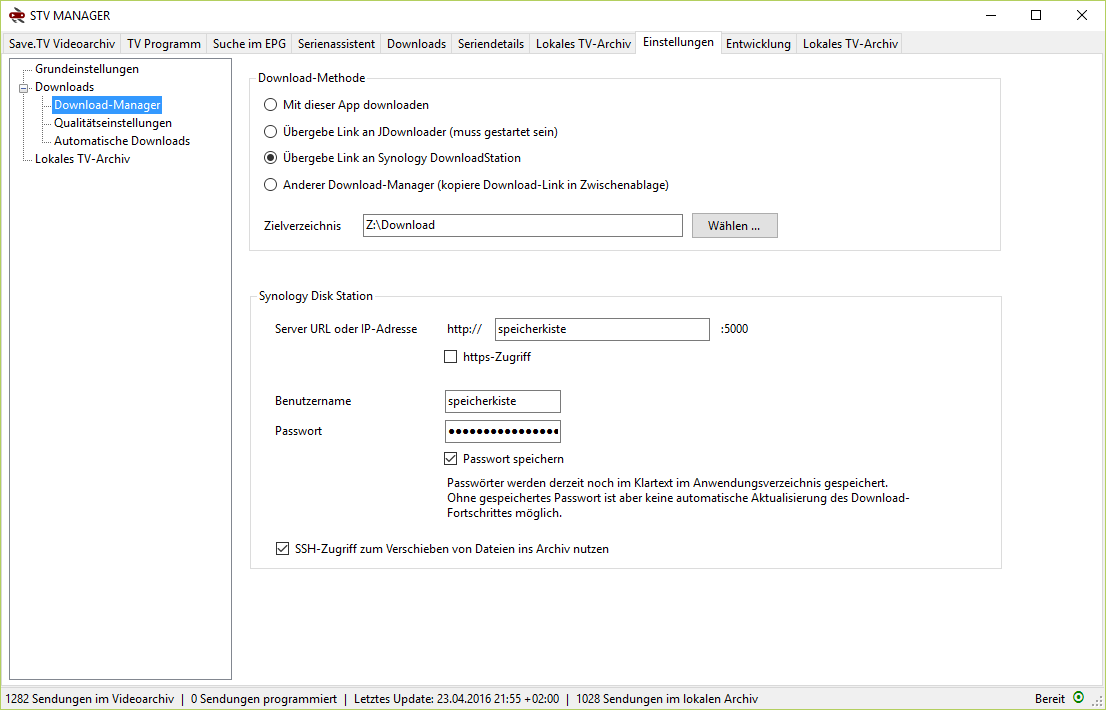Viewport: 1106px width, 710px height.
Task: Click the Wählen button for Zielverzeichnis
Action: pyautogui.click(x=734, y=225)
